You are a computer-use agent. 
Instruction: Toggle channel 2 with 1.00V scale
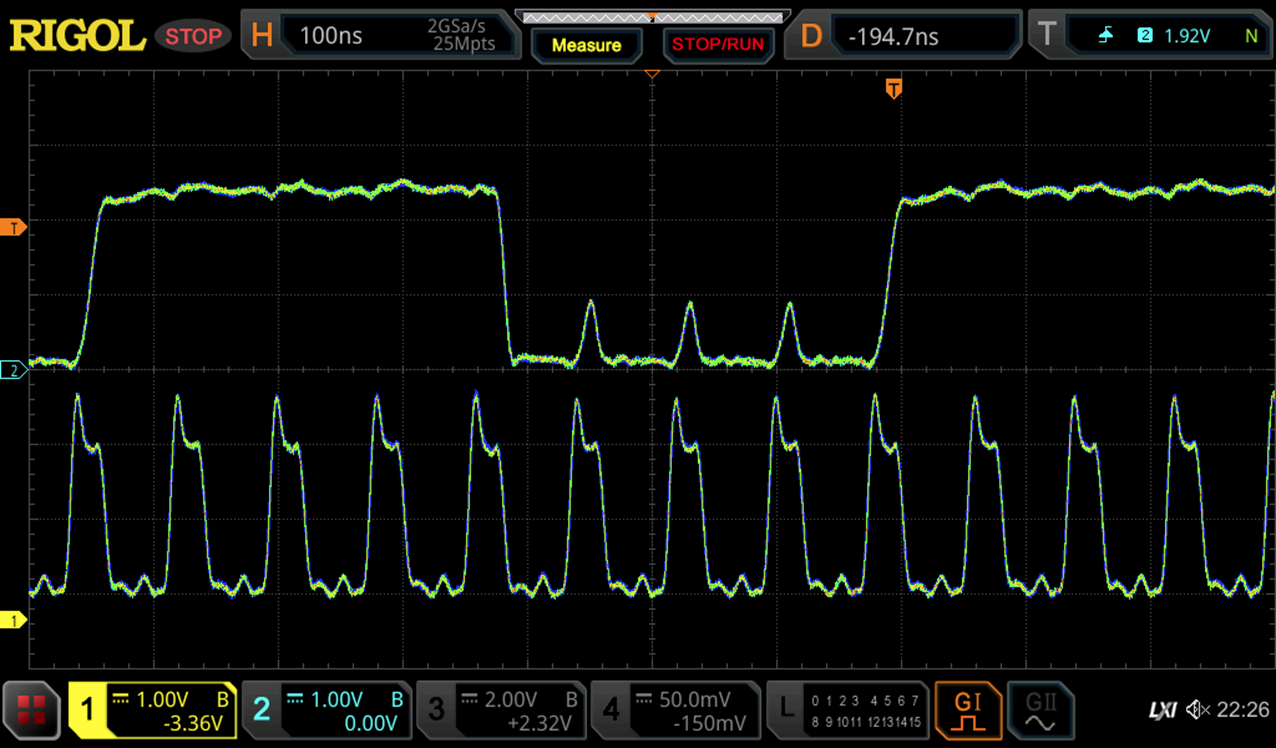(x=327, y=710)
